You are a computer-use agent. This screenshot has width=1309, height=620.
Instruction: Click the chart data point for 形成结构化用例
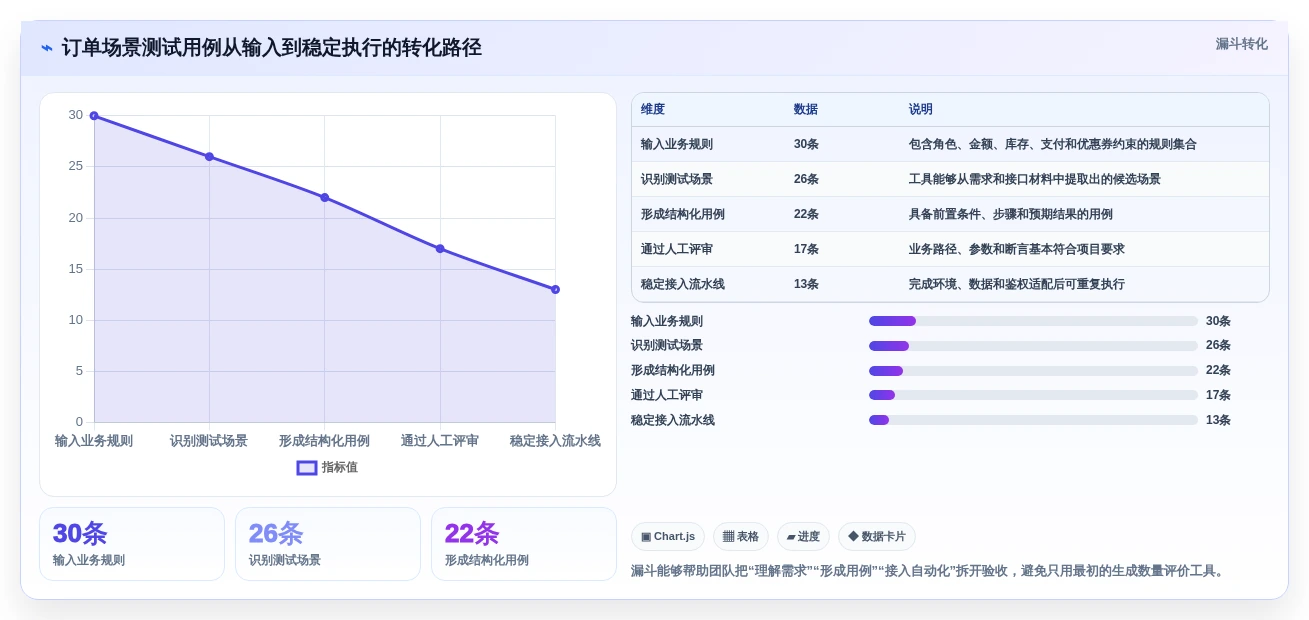coord(324,197)
